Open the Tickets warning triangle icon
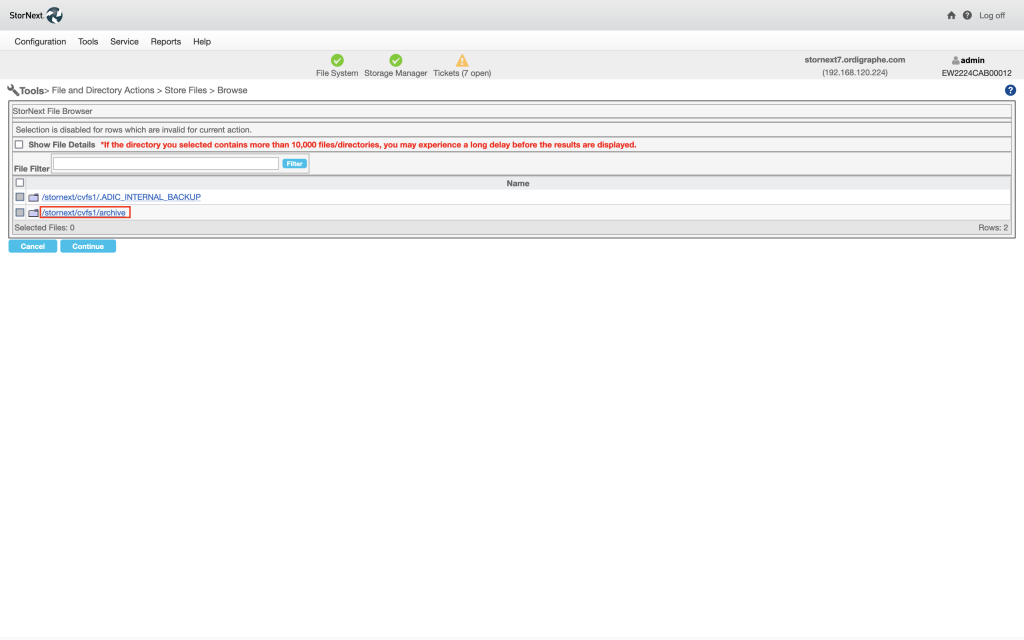The width and height of the screenshot is (1024, 640). 462,60
